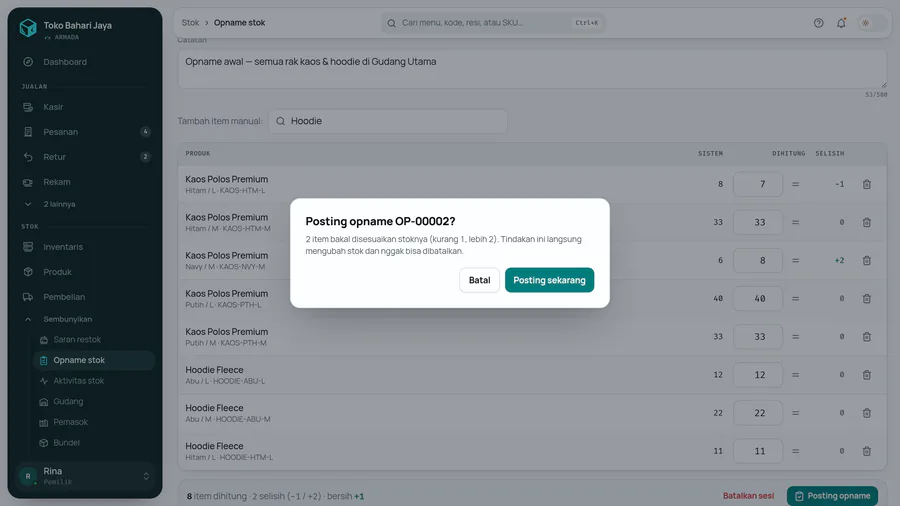900x506 pixels.
Task: Expand the 2 lainnya section
Action: point(85,204)
